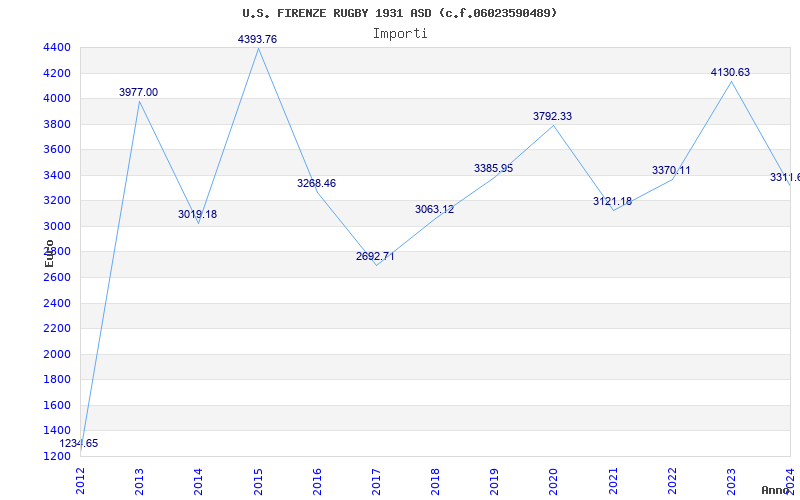Click the 3200 y-axis tick label
Screen dimensions: 800x500
(57, 201)
